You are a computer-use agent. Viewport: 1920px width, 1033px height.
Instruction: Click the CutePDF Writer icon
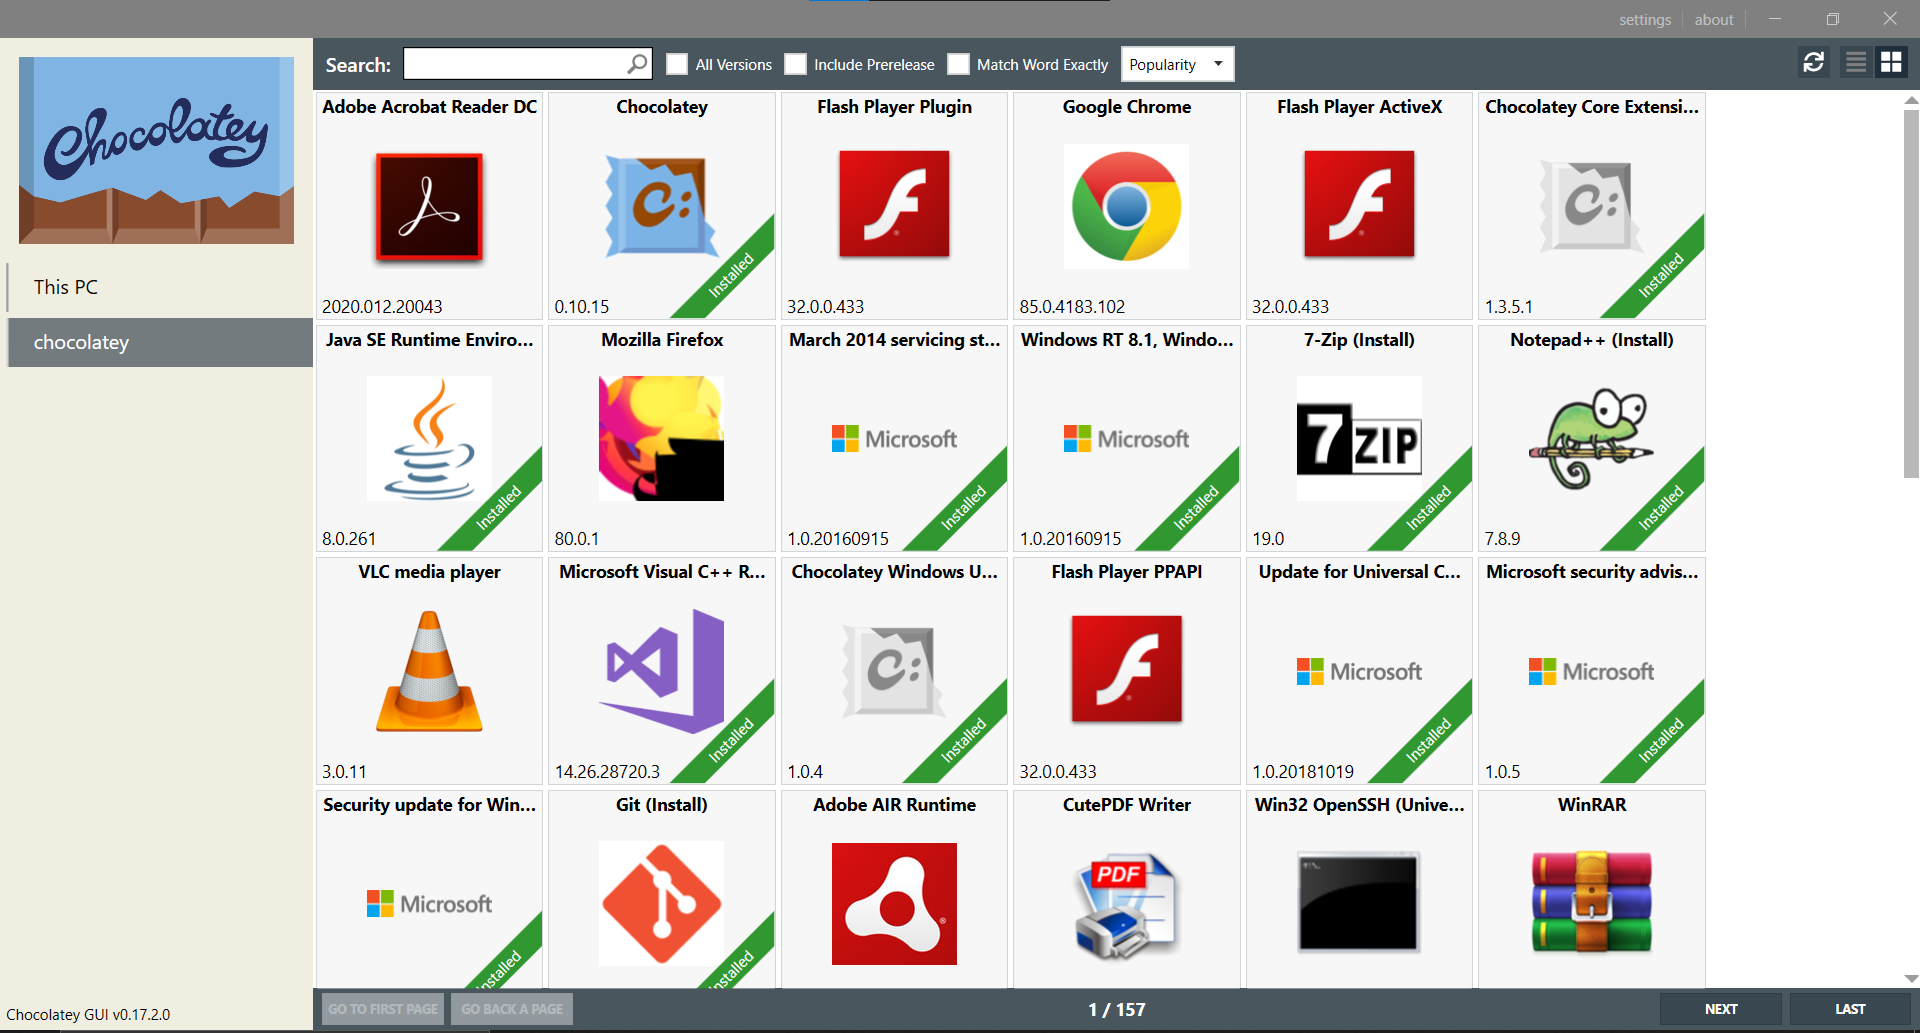point(1127,905)
